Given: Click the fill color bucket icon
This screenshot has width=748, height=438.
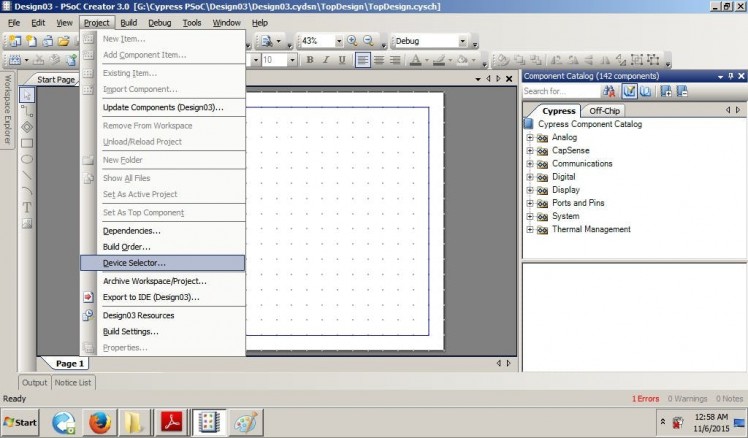Looking at the screenshot, I should (462, 60).
